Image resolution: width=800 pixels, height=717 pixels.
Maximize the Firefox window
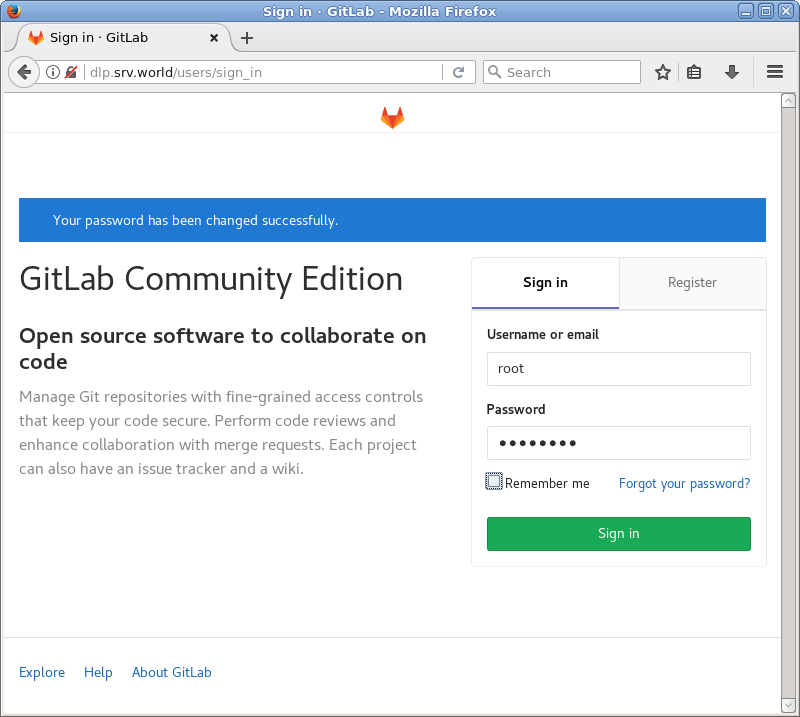point(765,11)
